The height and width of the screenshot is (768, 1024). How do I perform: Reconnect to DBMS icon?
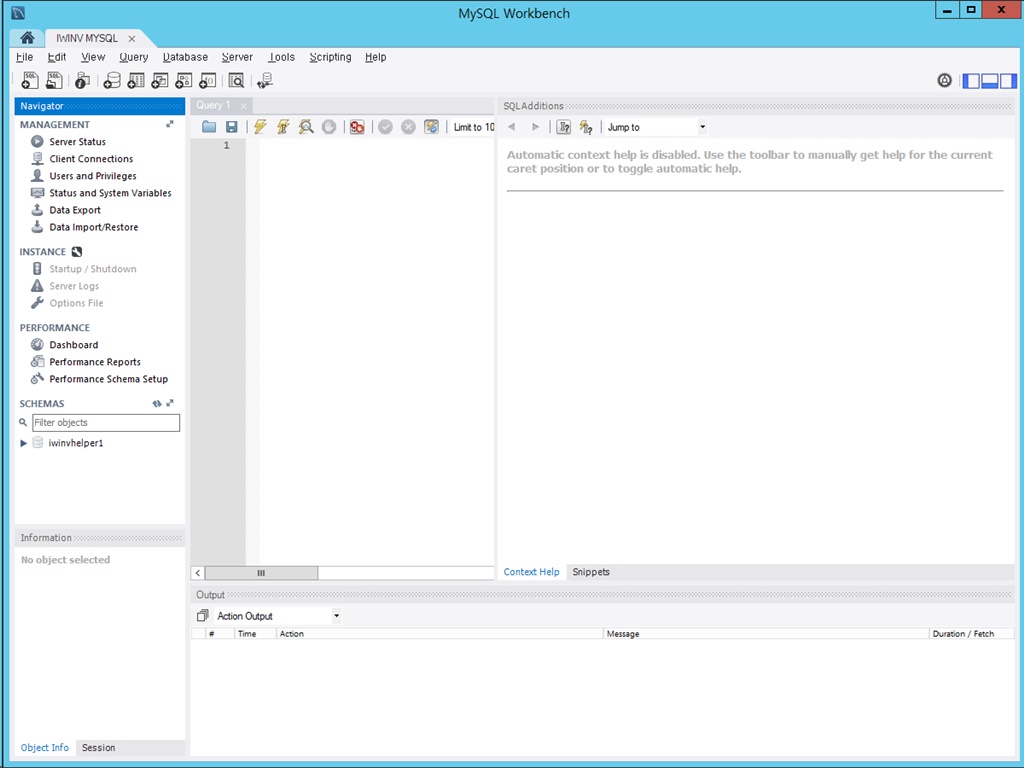265,80
